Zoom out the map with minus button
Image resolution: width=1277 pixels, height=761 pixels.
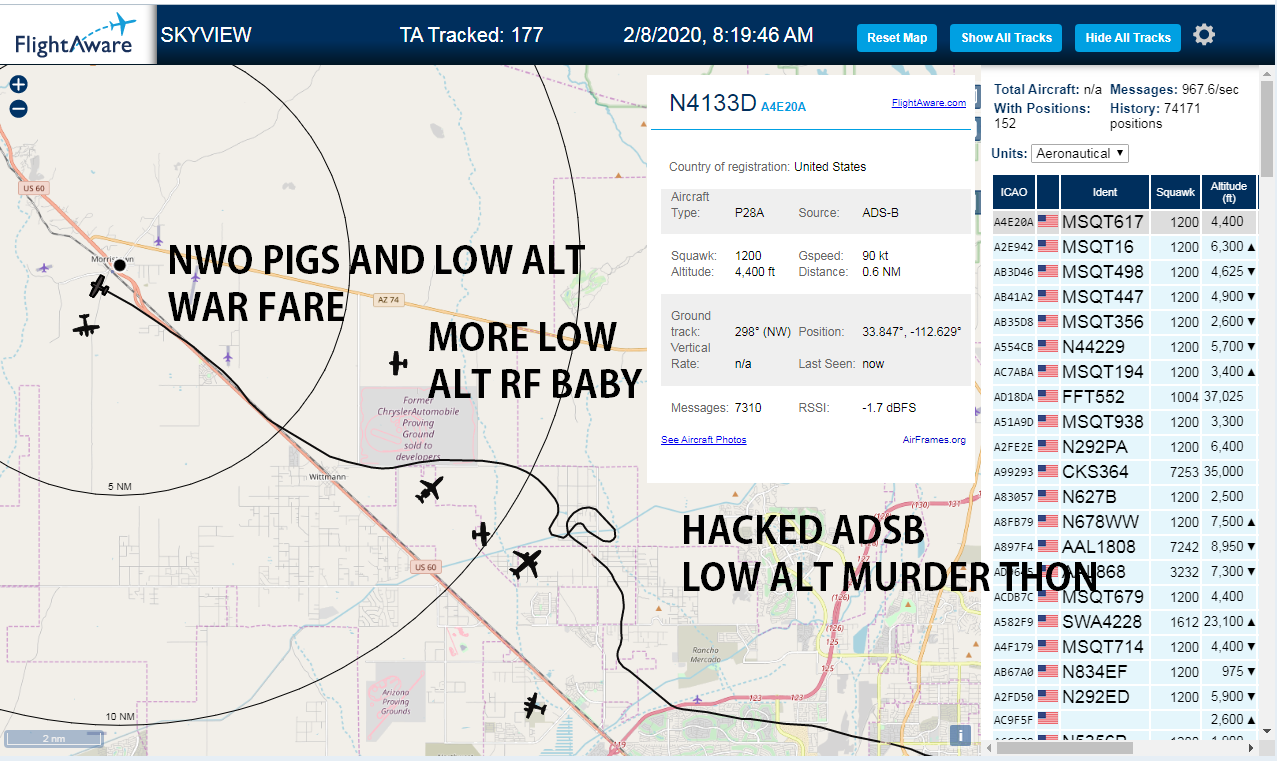click(18, 109)
